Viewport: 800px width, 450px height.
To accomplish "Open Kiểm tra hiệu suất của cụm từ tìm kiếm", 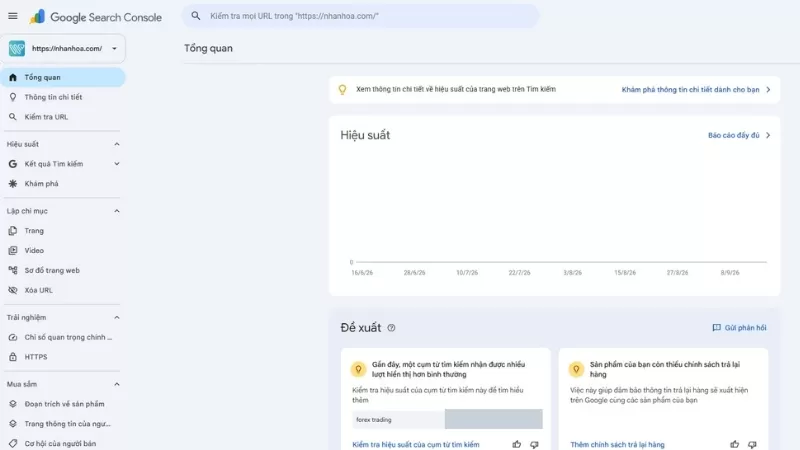I will [416, 445].
